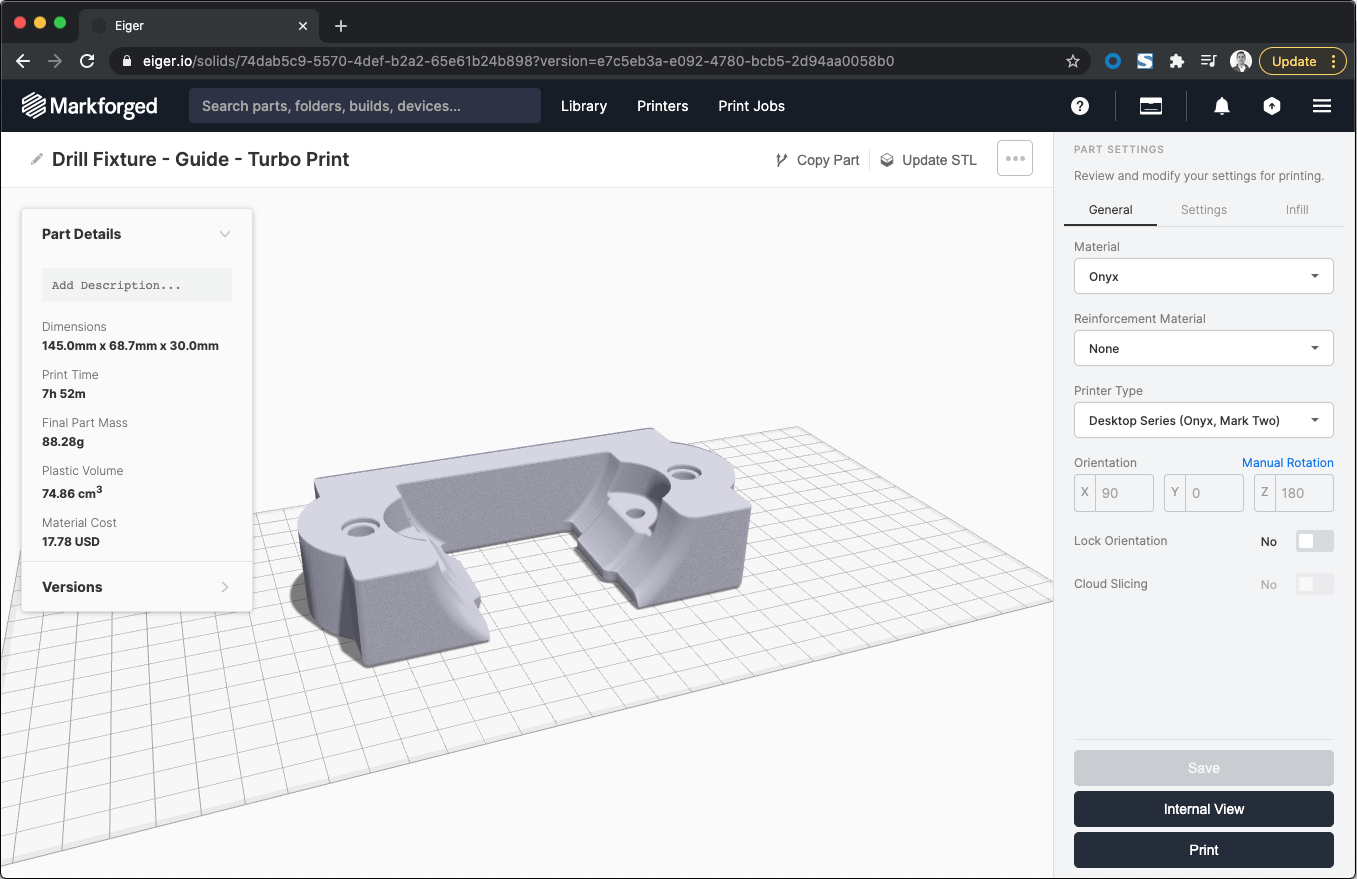Open the storage drawer icon in header
This screenshot has height=879, width=1357.
click(1151, 106)
